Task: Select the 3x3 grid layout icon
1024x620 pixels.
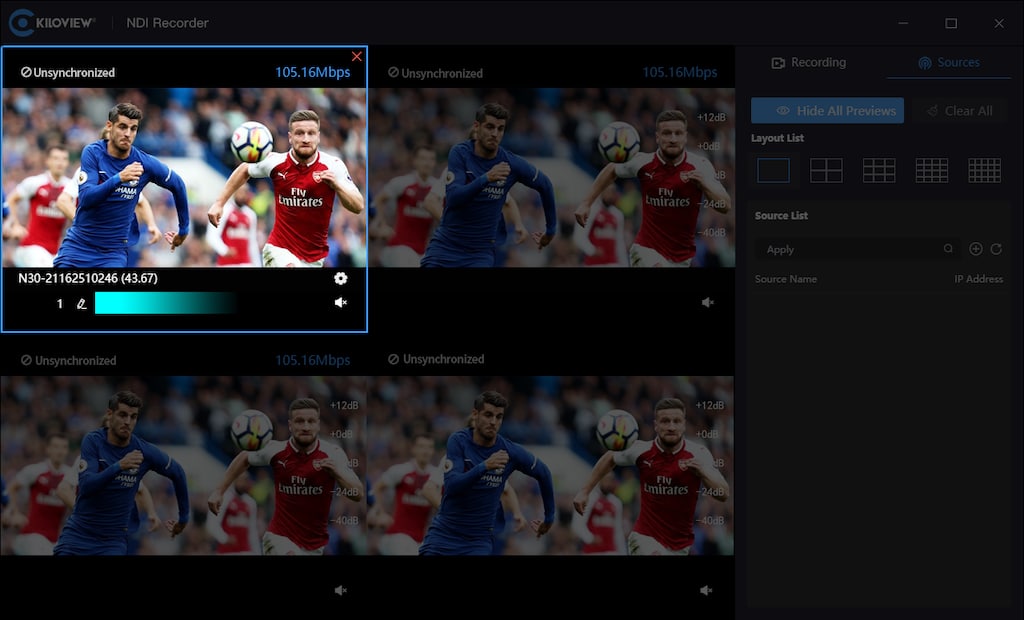Action: [x=879, y=170]
